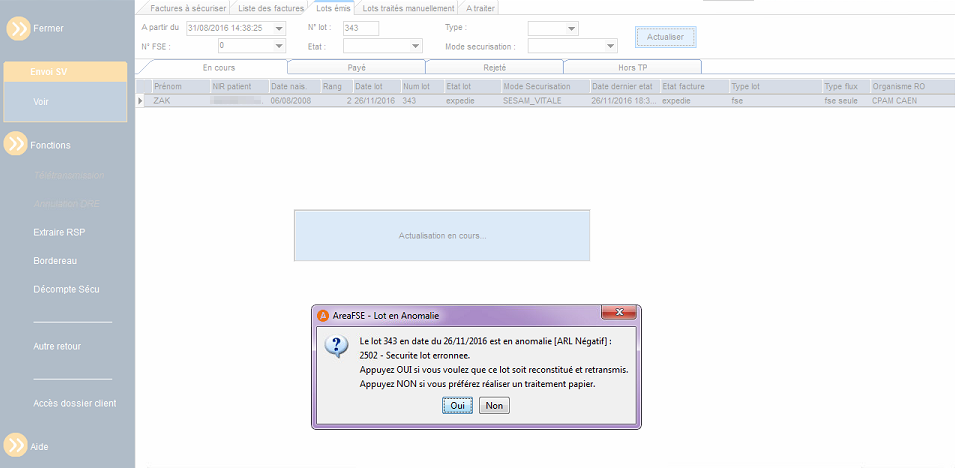Image resolution: width=955 pixels, height=468 pixels.
Task: Choose the Non button in dialog
Action: 494,405
